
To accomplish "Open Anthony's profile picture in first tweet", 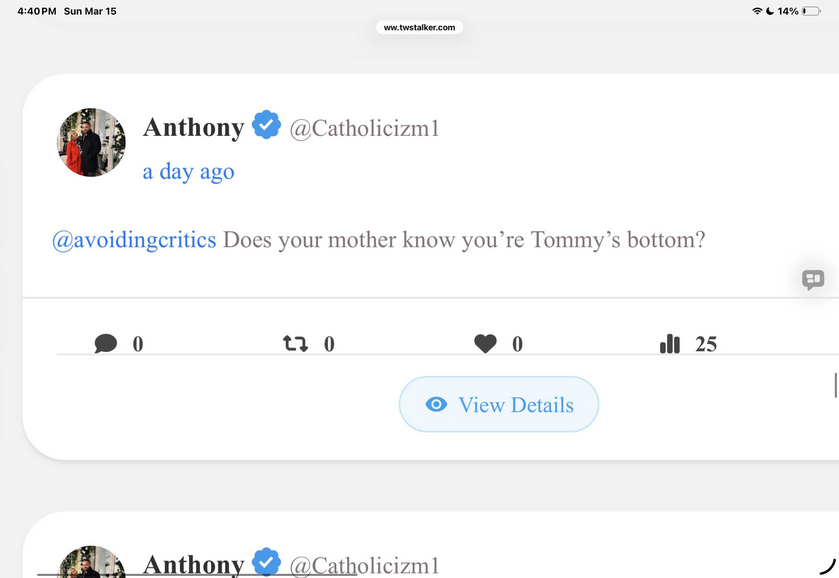I will (x=91, y=142).
